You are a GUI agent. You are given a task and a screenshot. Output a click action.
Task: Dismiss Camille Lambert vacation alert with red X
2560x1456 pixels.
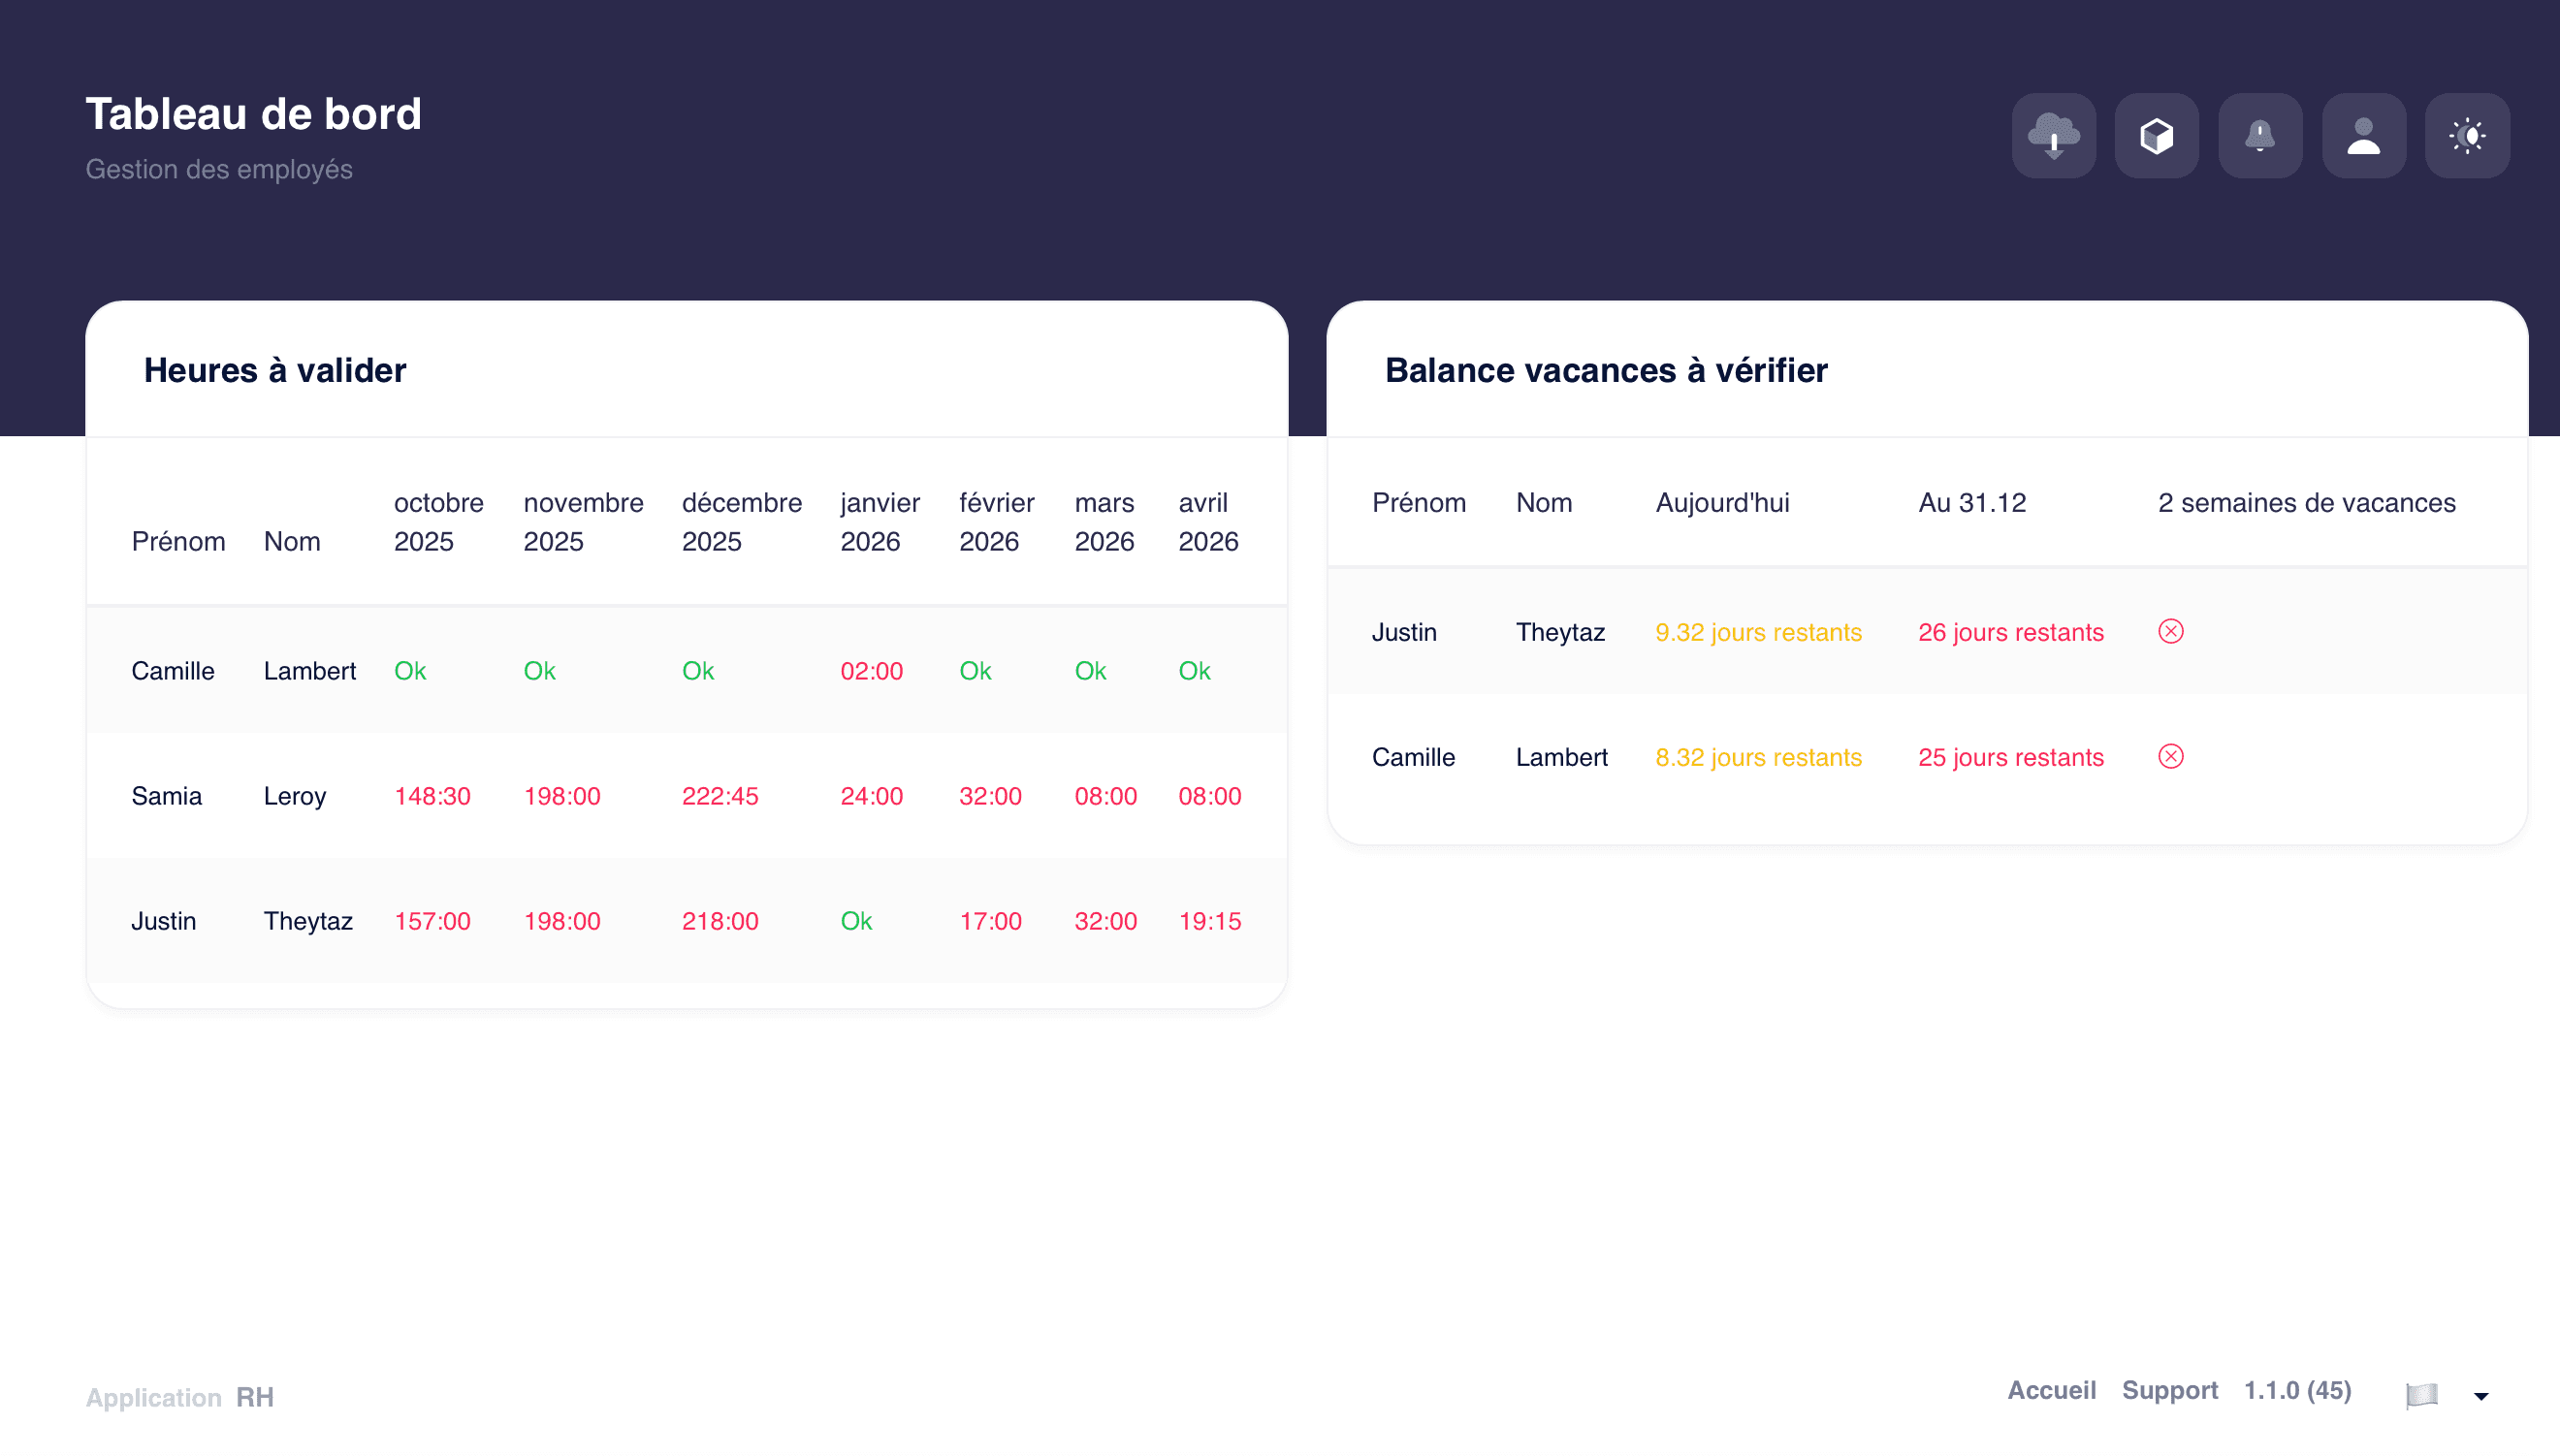(2171, 757)
